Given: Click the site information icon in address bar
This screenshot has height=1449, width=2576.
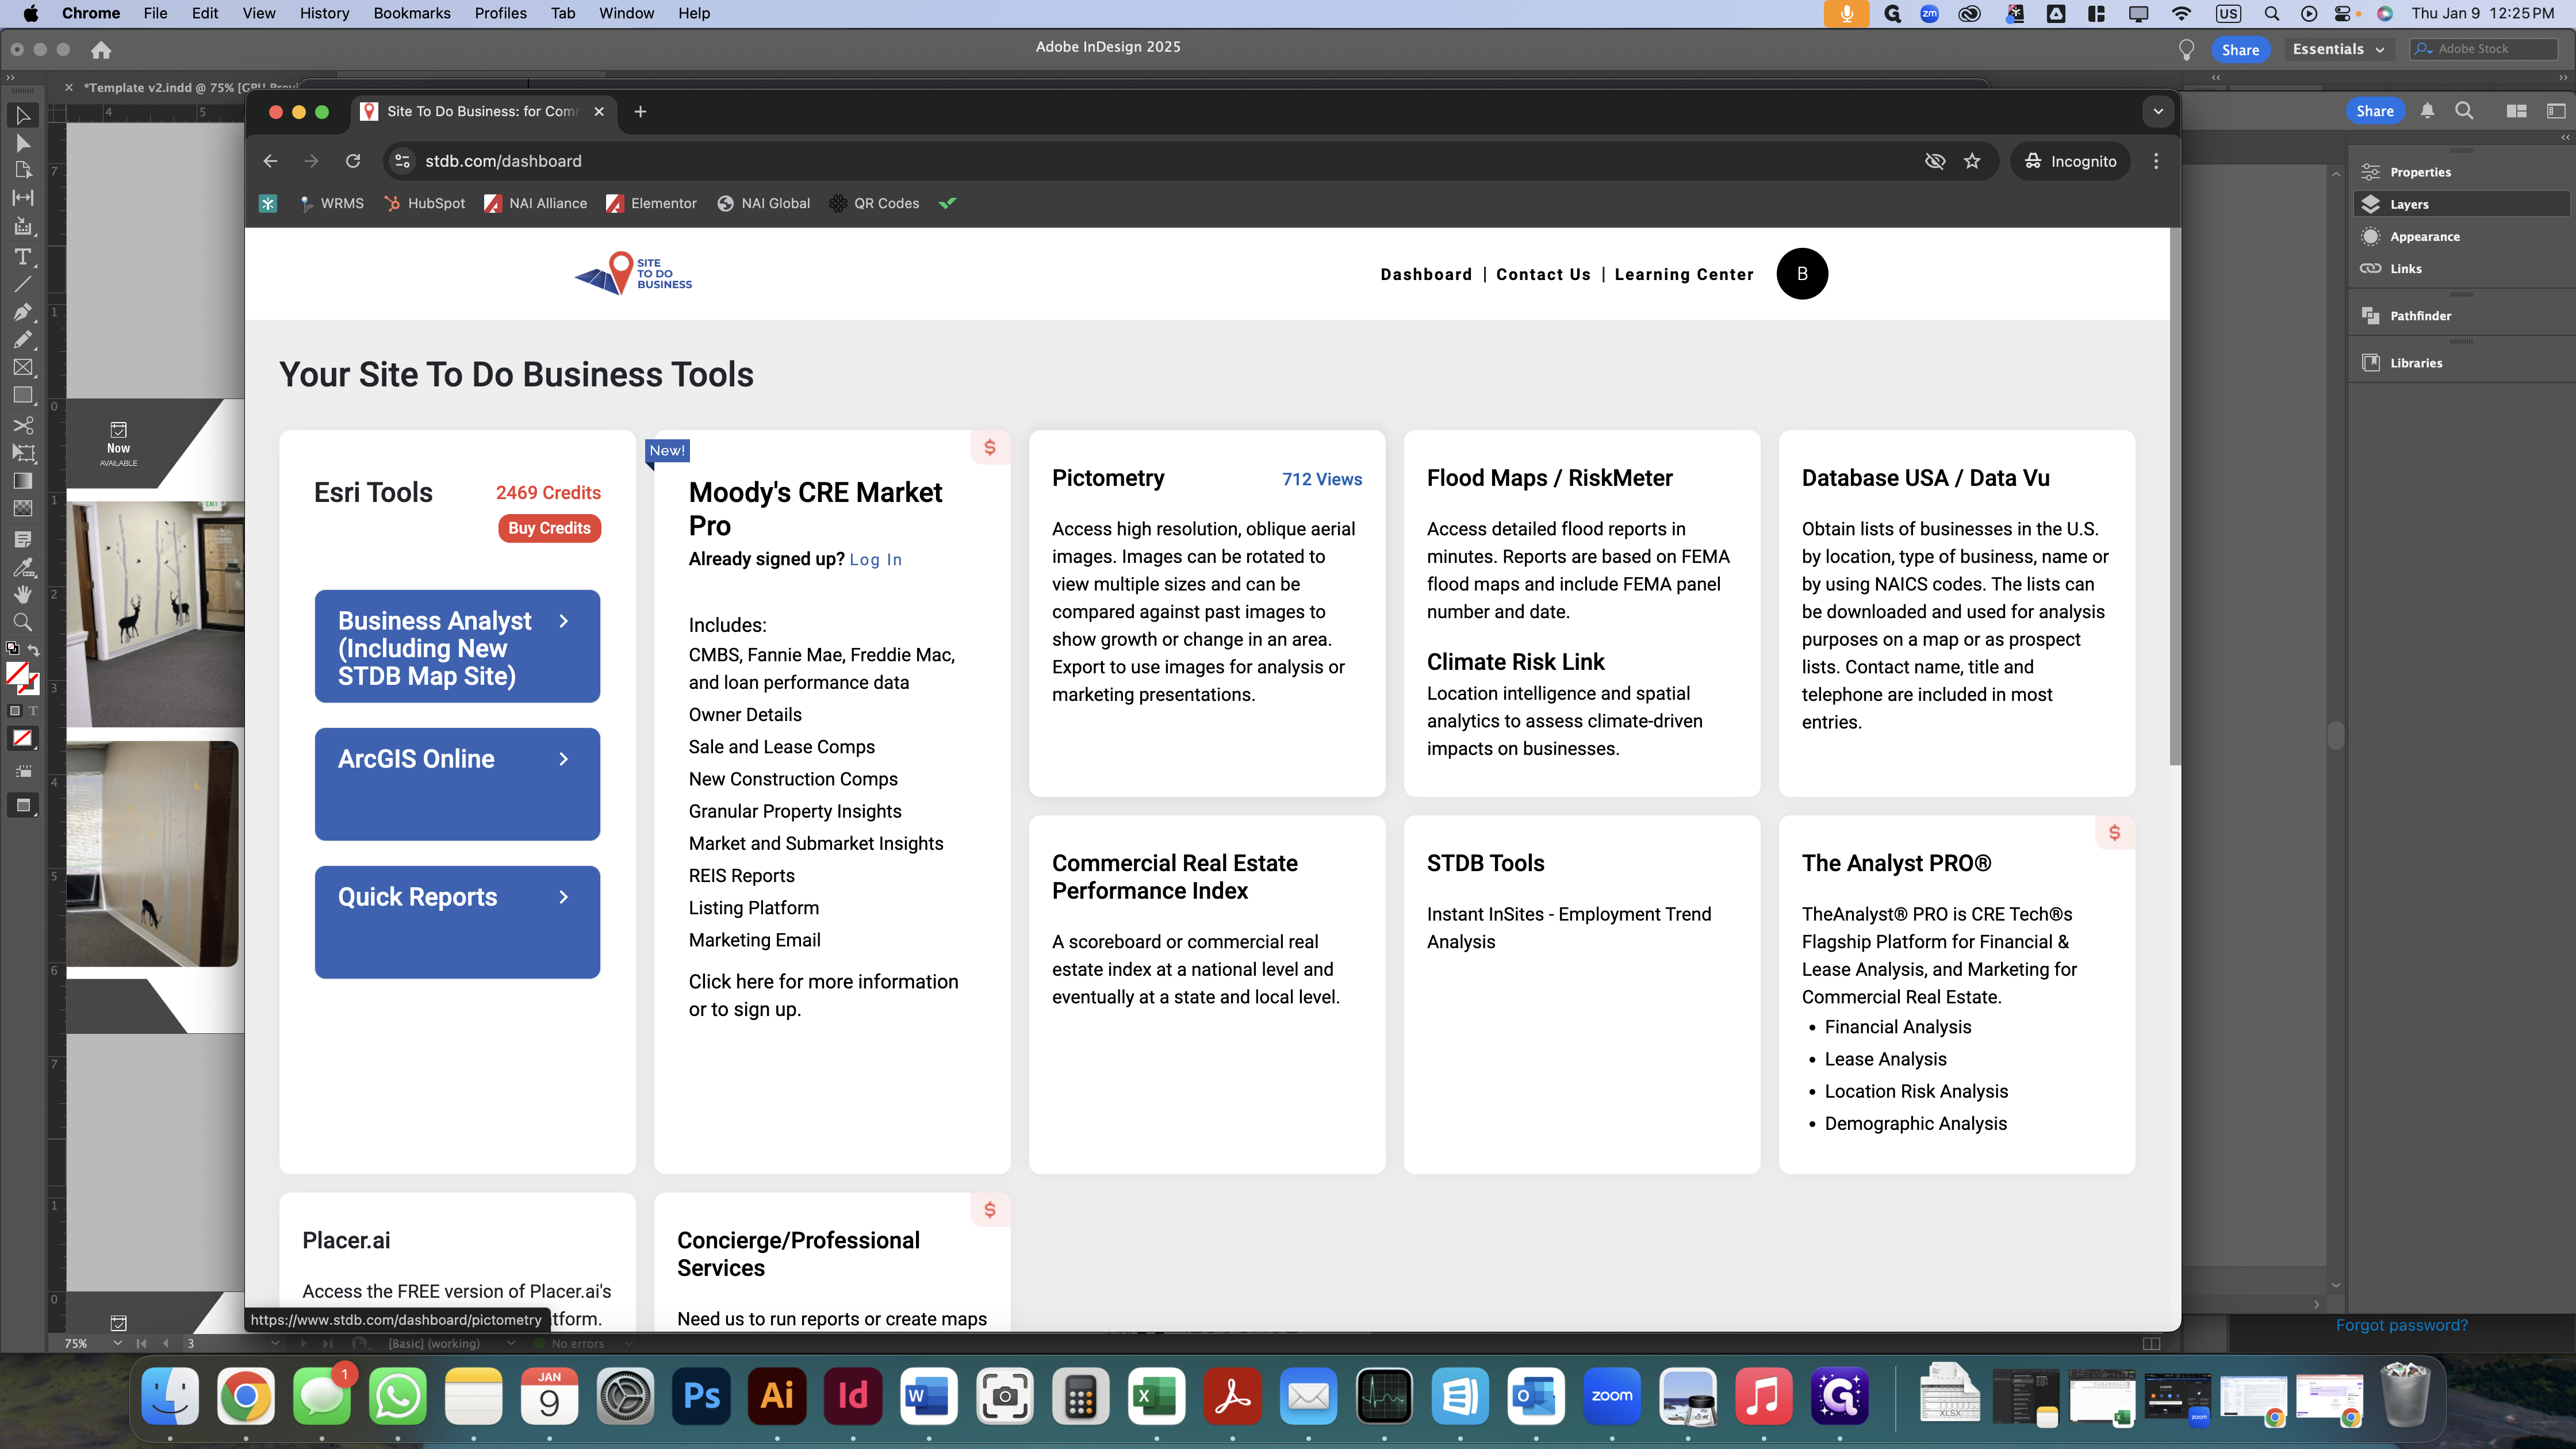Looking at the screenshot, I should click(x=402, y=161).
